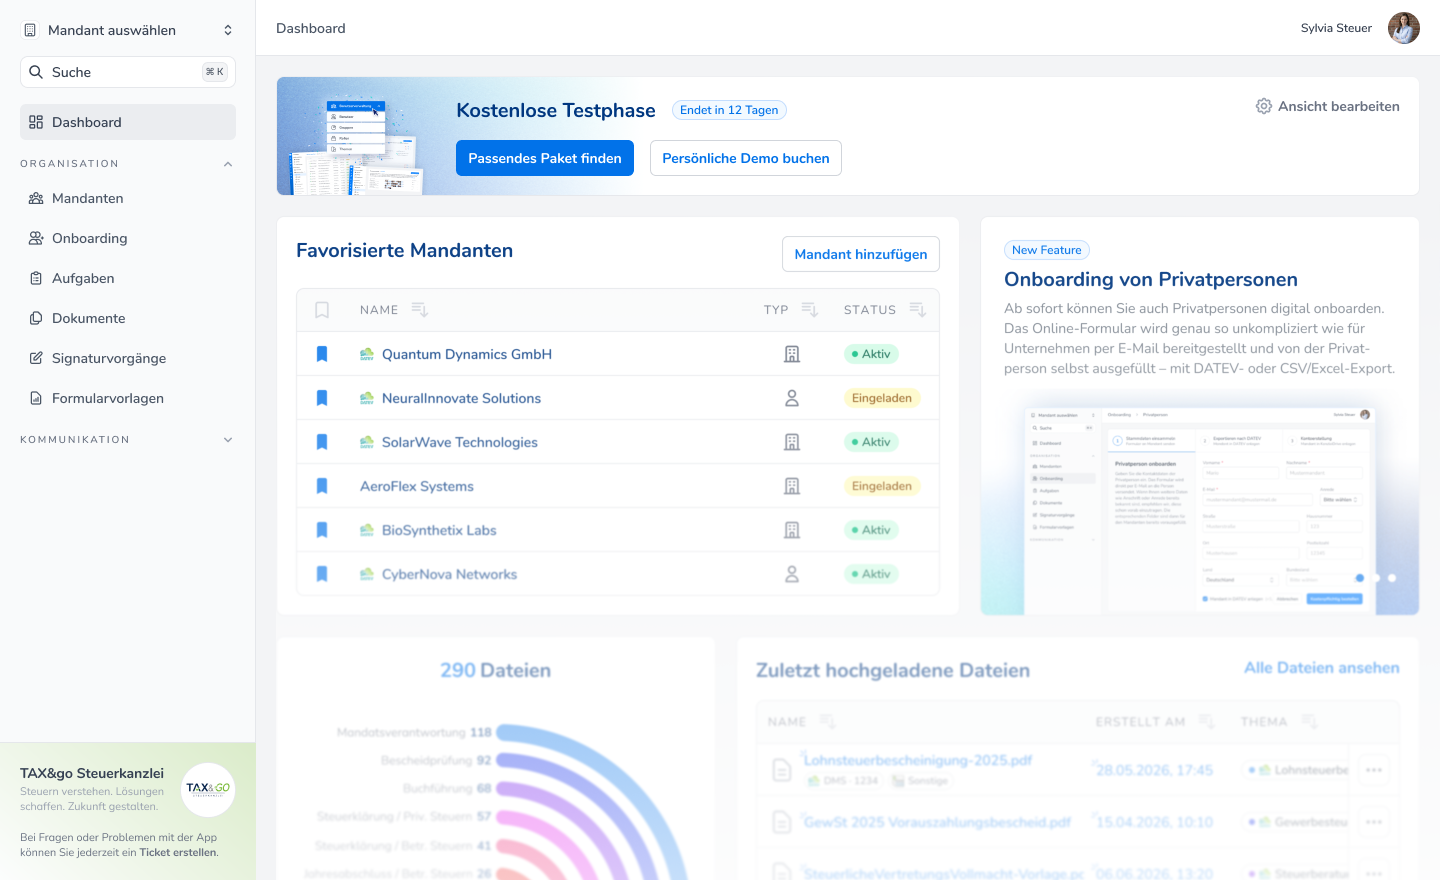Open BioSynthetix Labs client
Viewport: 1440px width, 880px height.
click(x=439, y=530)
